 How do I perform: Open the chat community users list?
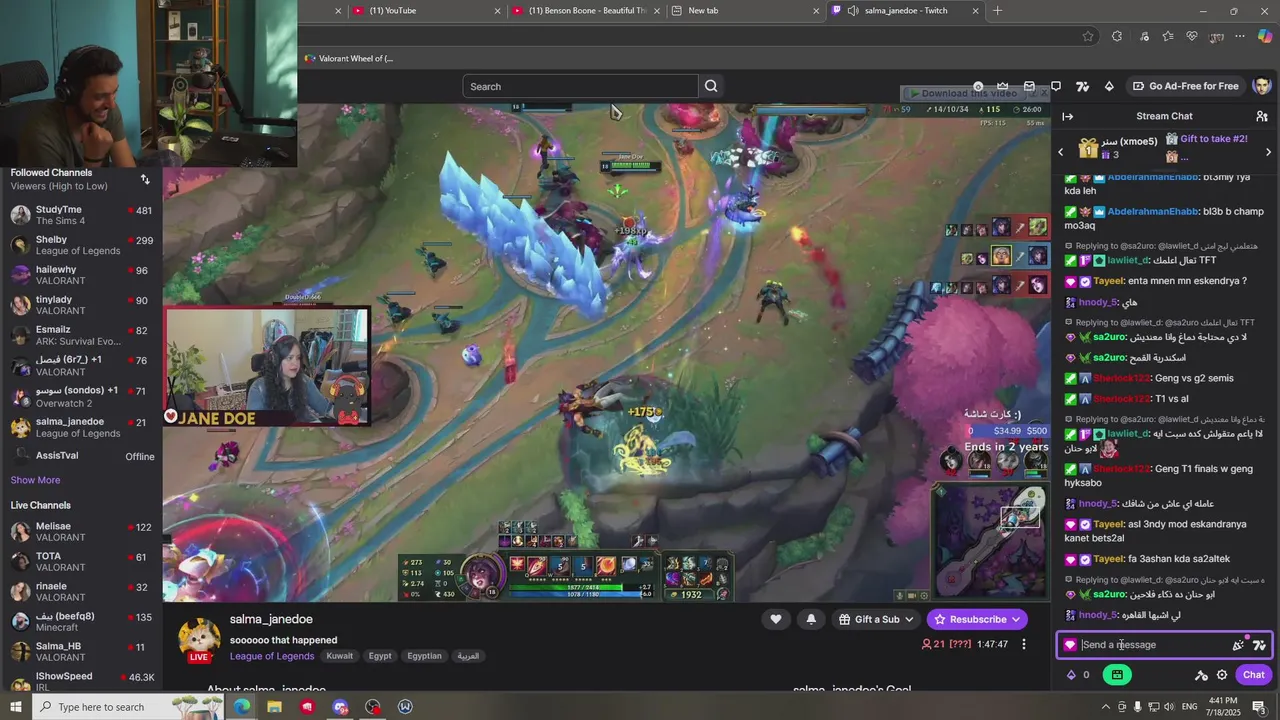click(1262, 116)
